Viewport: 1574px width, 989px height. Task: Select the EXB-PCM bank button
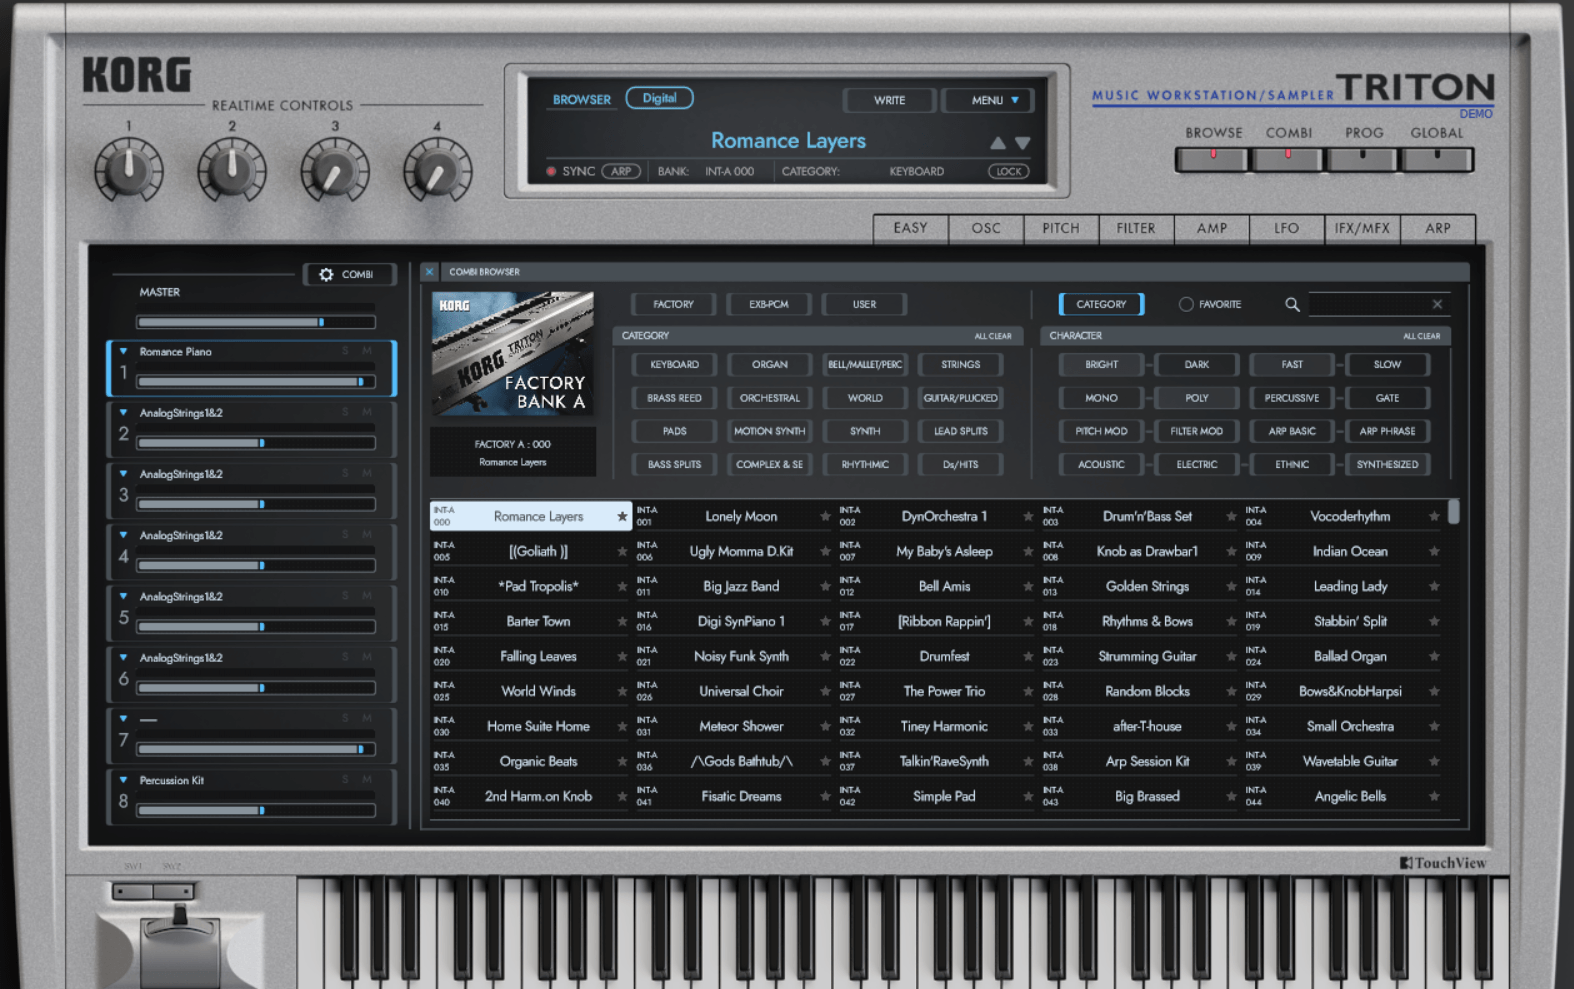(x=768, y=304)
